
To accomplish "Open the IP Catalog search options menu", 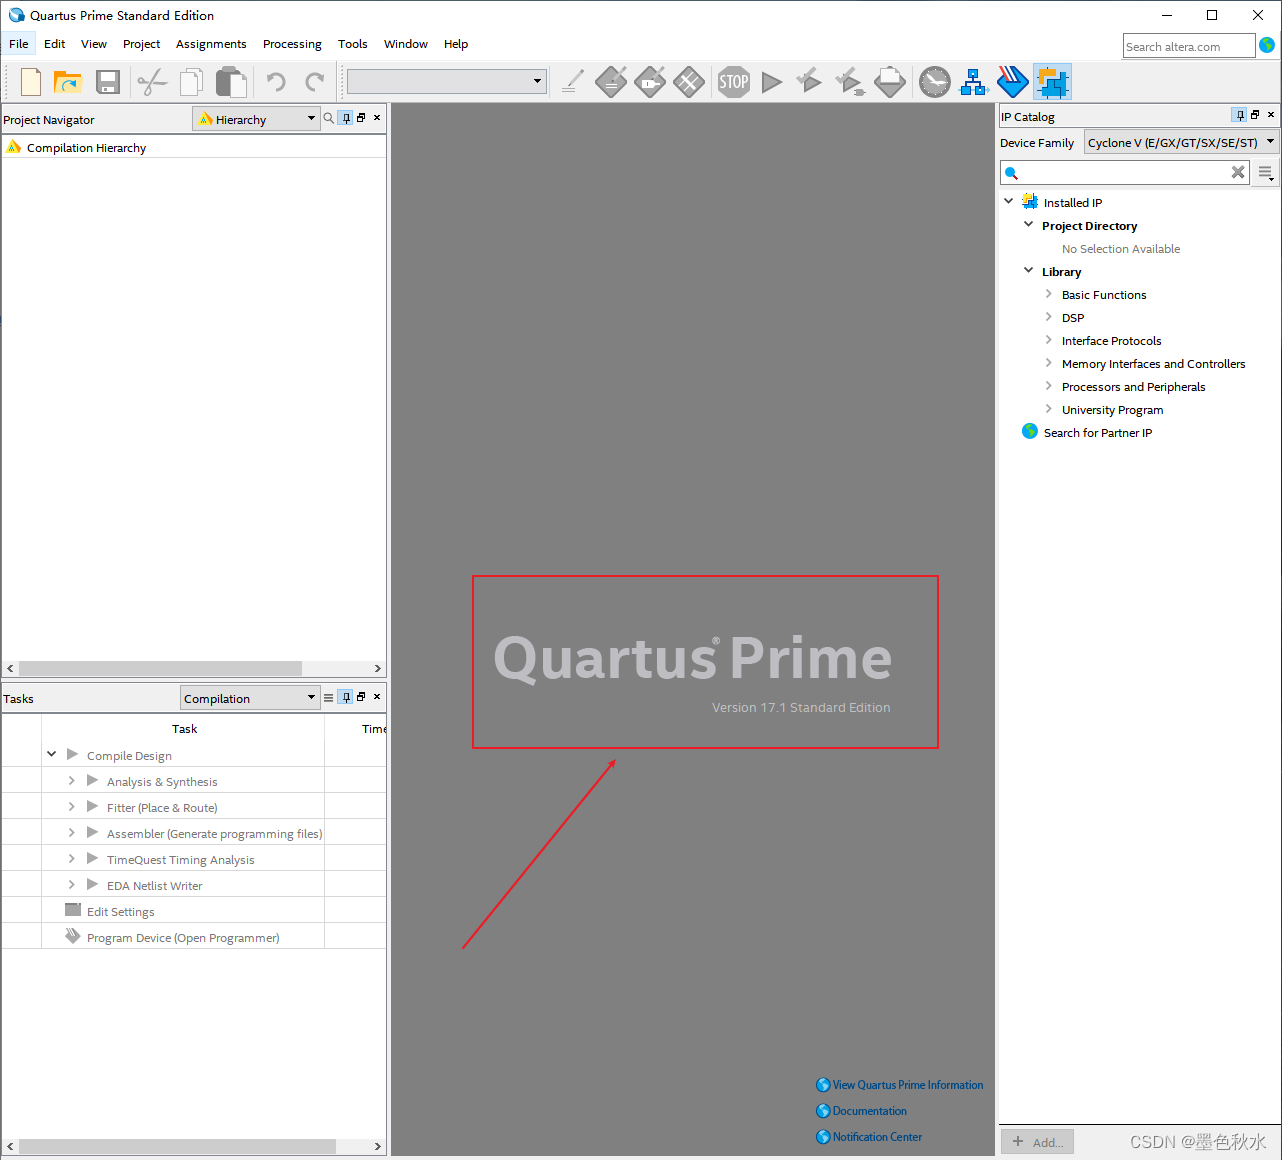I will (1266, 173).
